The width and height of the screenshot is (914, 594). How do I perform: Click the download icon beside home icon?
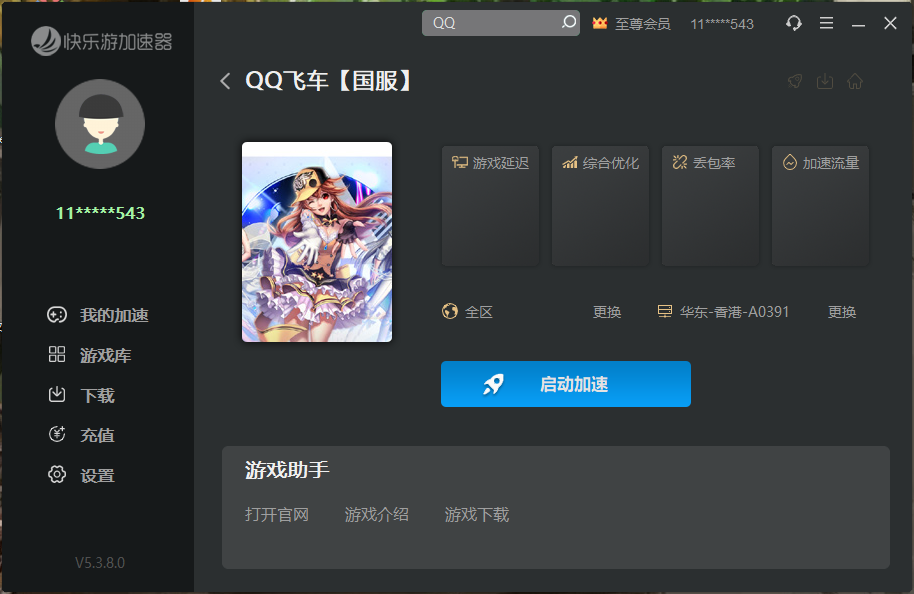825,81
